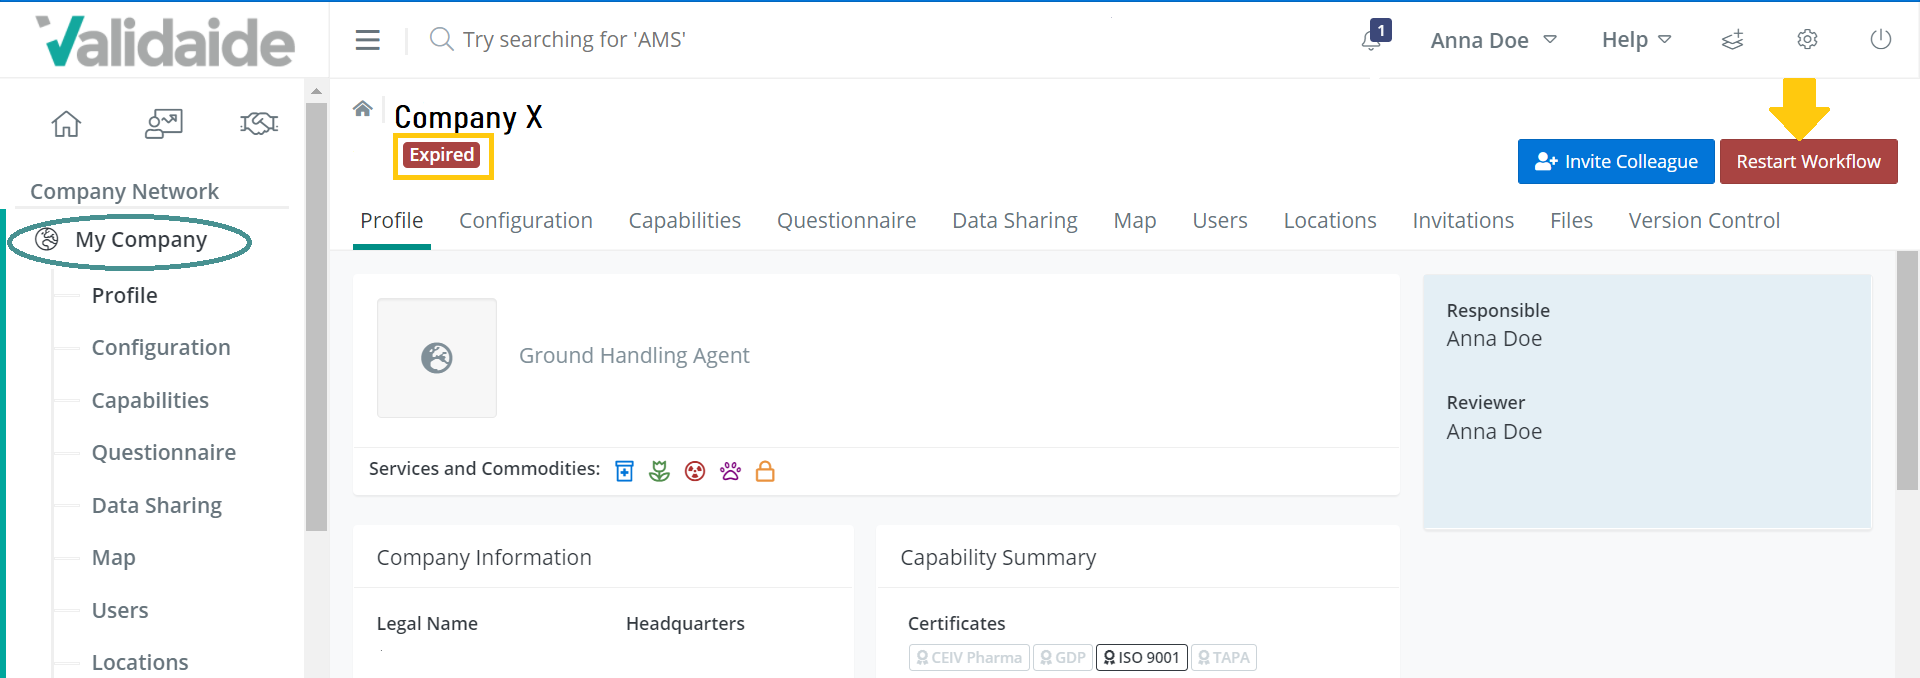Click the ISO 9001 certificate badge
The image size is (1920, 678).
tap(1142, 658)
